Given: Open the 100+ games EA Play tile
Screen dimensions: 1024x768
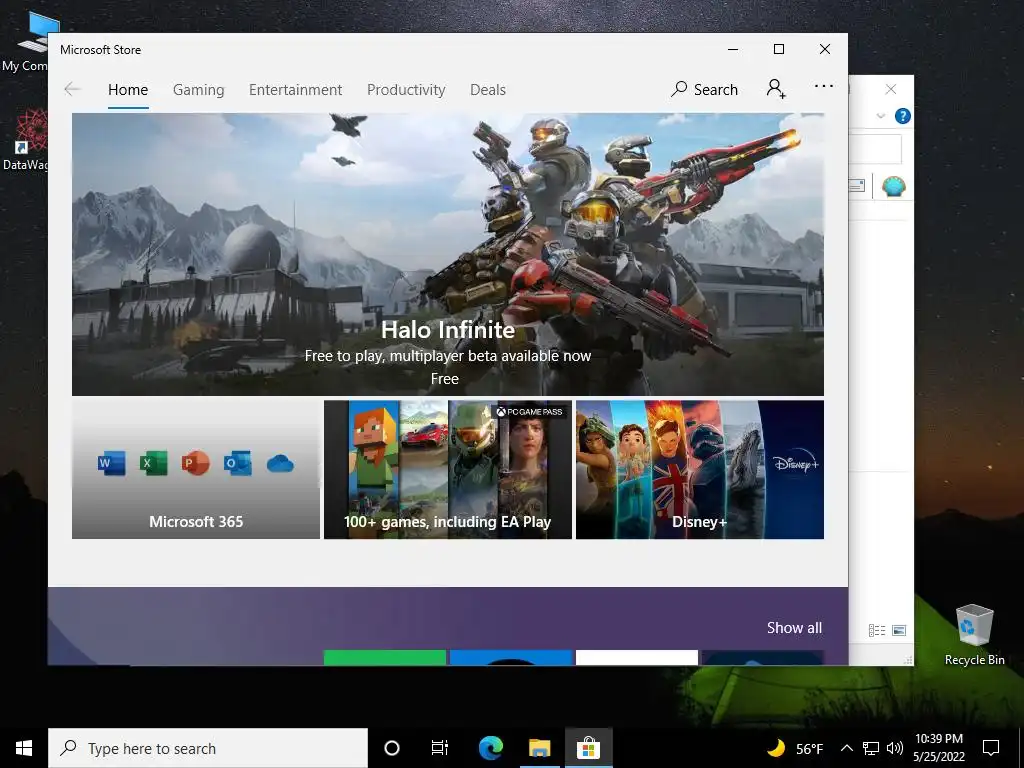Looking at the screenshot, I should [x=447, y=470].
